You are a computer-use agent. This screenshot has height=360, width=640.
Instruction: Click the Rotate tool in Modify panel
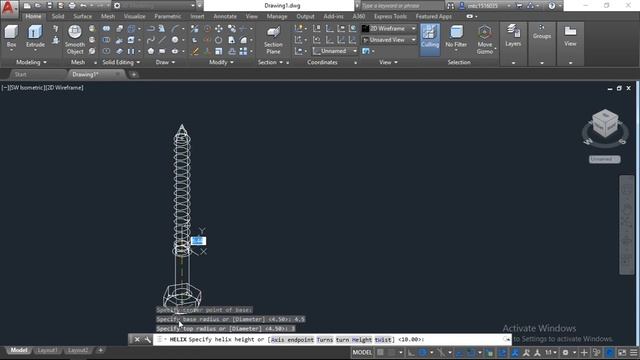(x=219, y=40)
